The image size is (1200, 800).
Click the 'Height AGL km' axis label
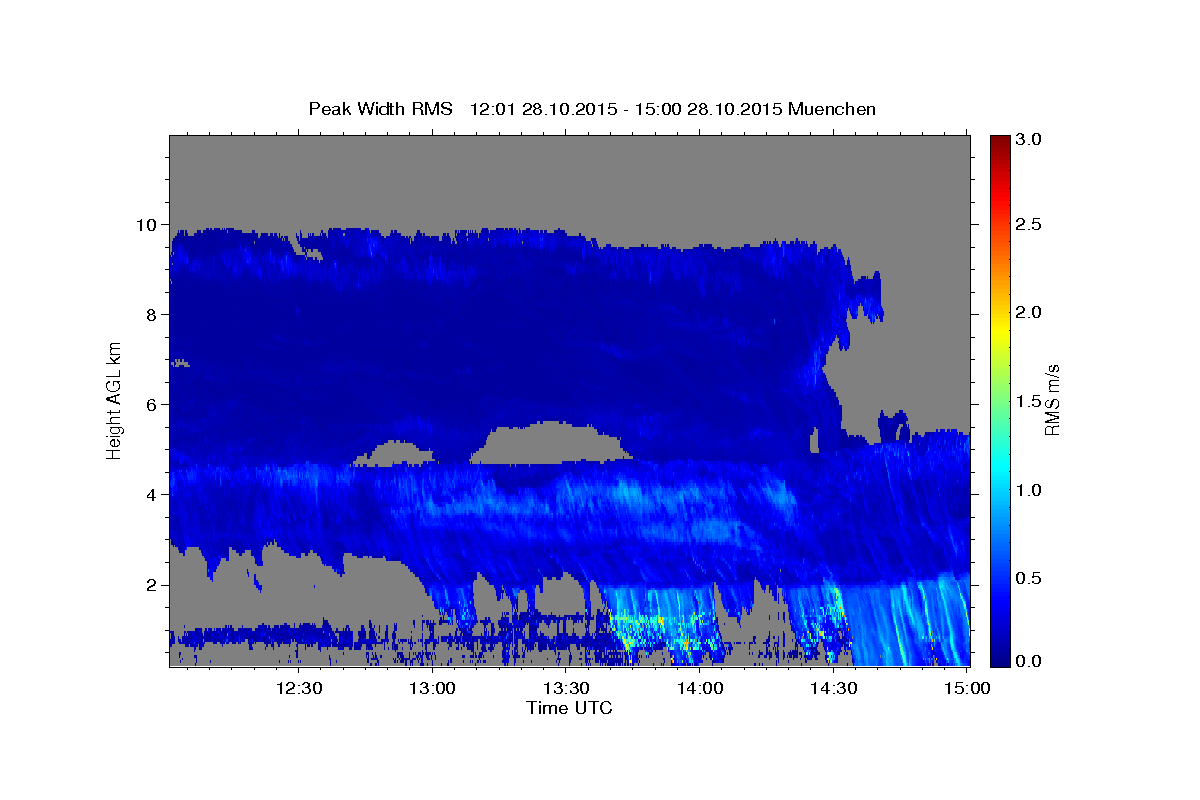pos(114,399)
